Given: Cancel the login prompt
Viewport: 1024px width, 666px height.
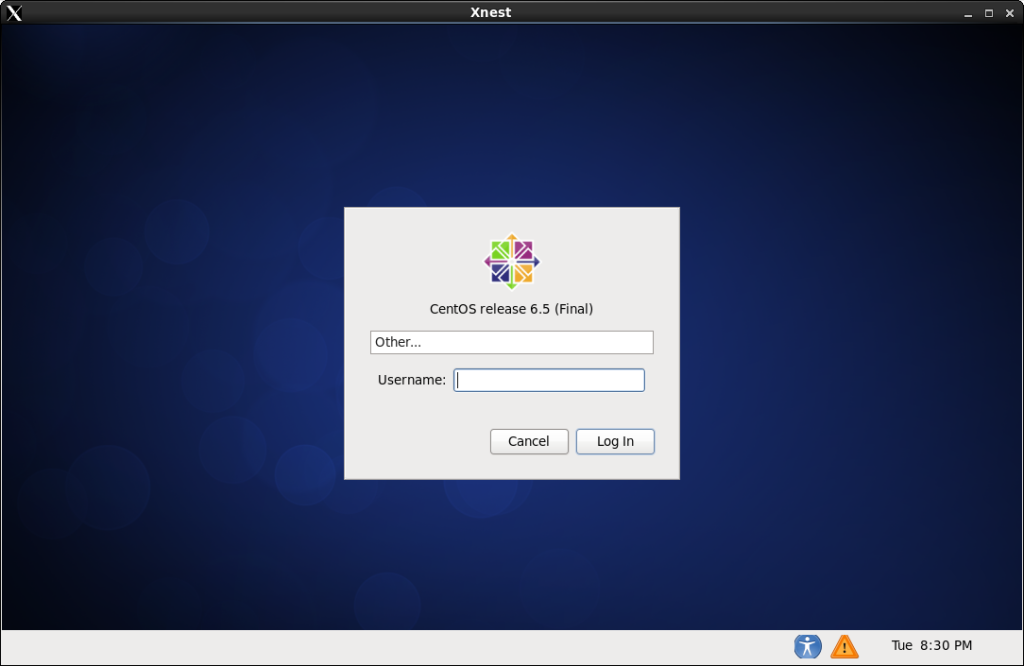Looking at the screenshot, I should 529,441.
